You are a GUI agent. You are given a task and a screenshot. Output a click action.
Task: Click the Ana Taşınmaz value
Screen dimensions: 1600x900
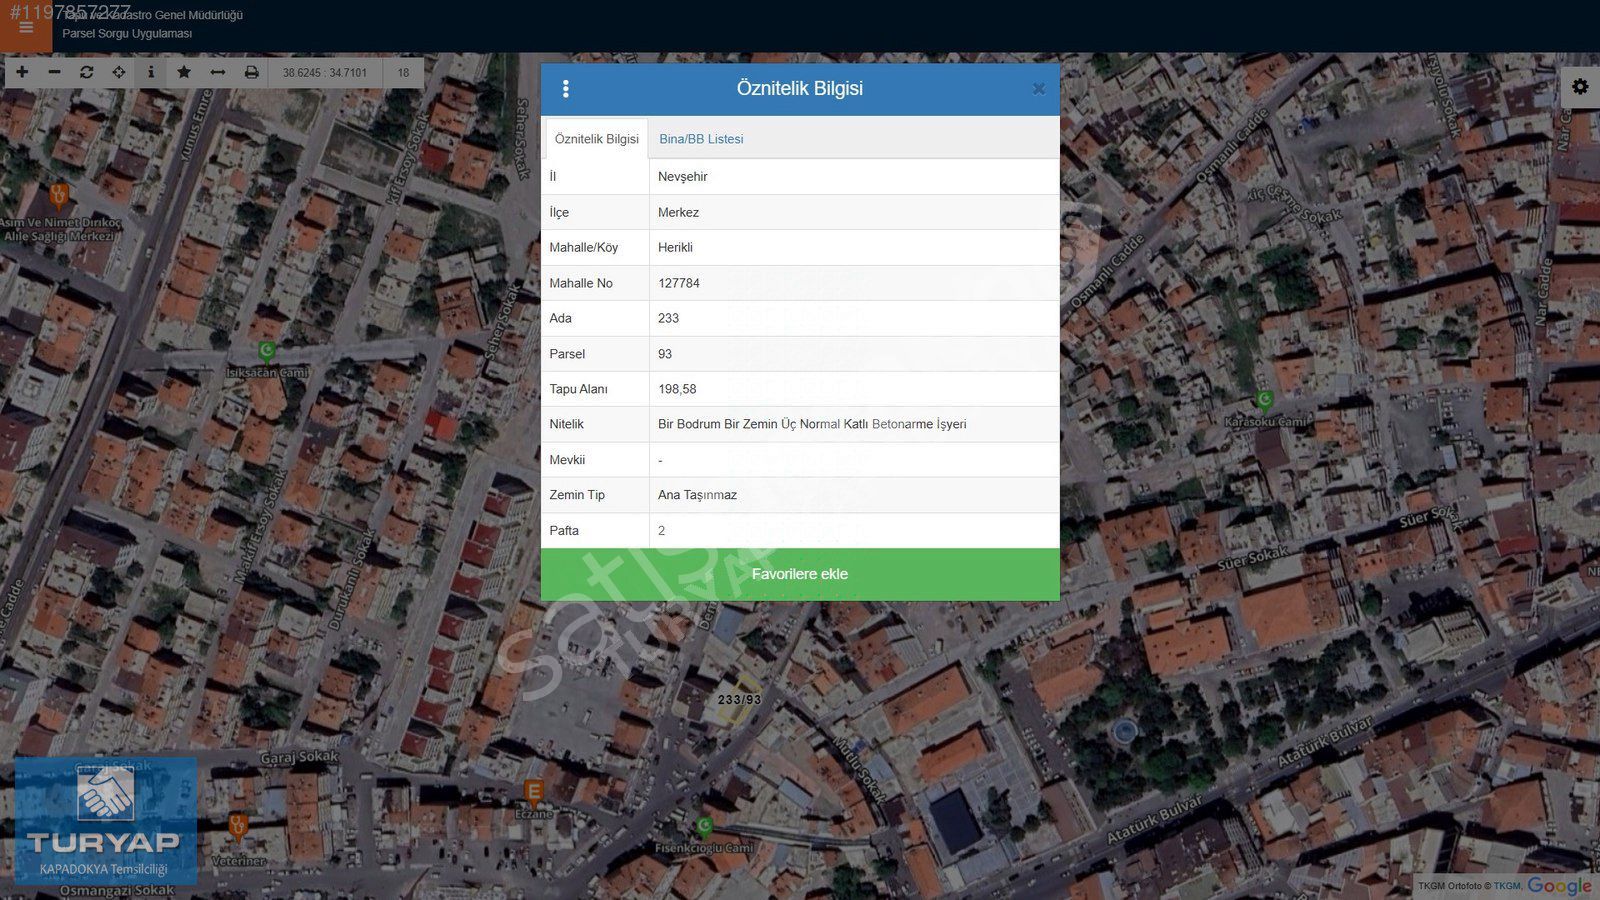tap(697, 495)
